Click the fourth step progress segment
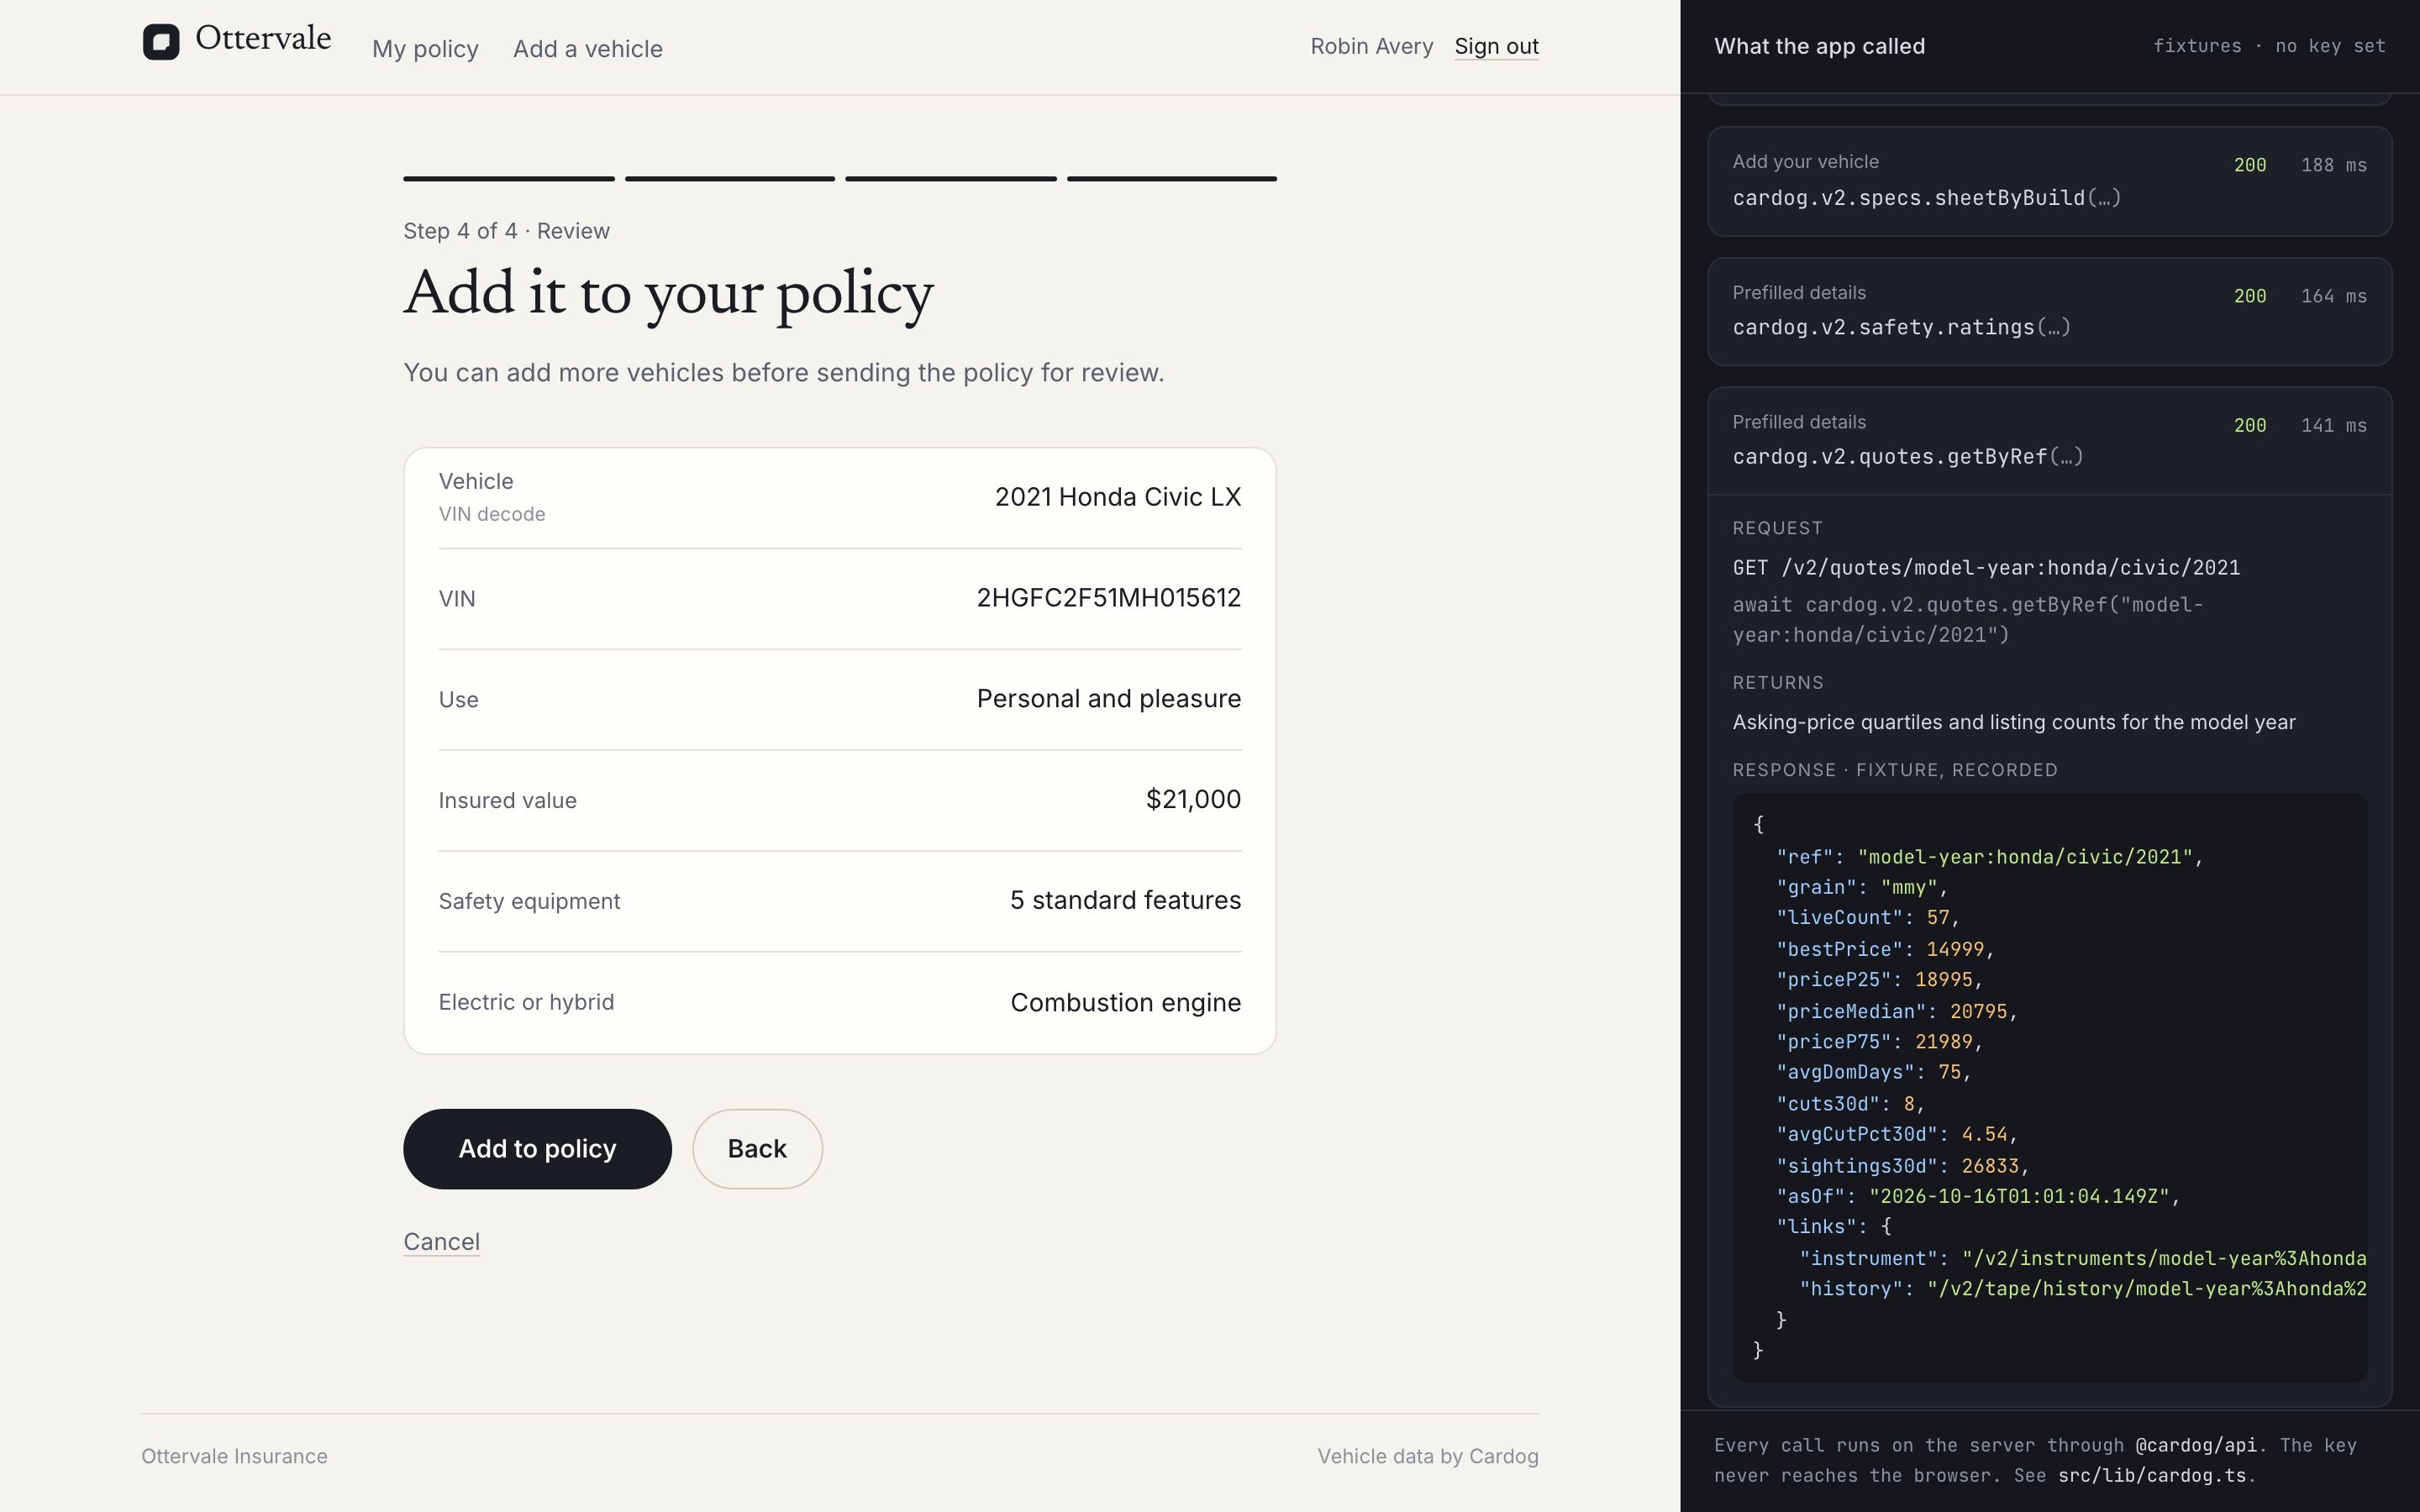2420x1512 pixels. click(x=1171, y=179)
